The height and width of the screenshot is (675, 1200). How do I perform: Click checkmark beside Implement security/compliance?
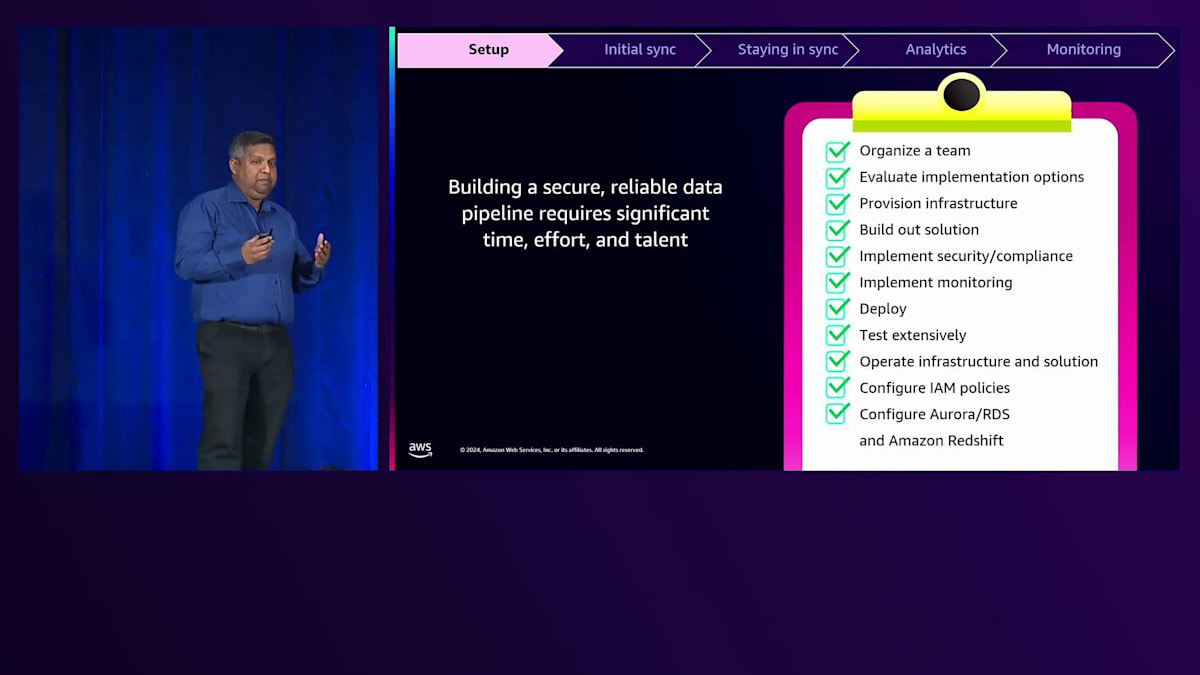tap(838, 256)
